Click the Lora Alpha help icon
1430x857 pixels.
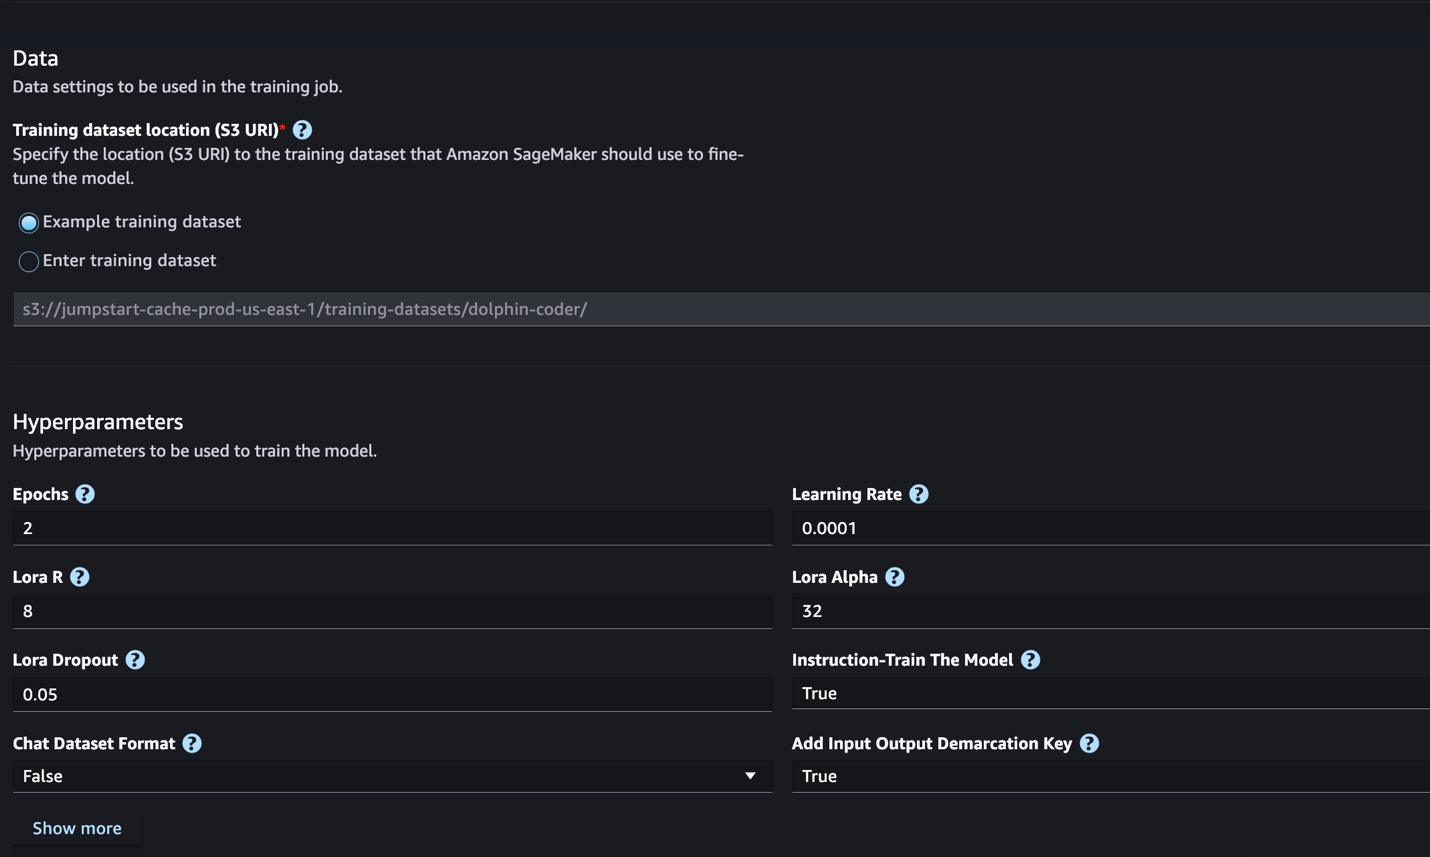(x=894, y=577)
